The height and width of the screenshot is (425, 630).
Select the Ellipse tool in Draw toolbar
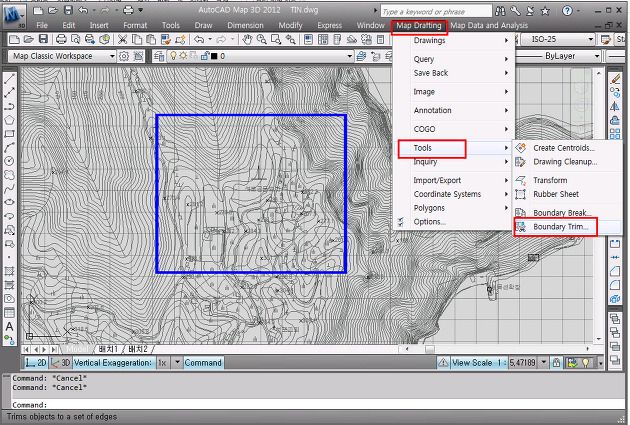click(x=9, y=202)
